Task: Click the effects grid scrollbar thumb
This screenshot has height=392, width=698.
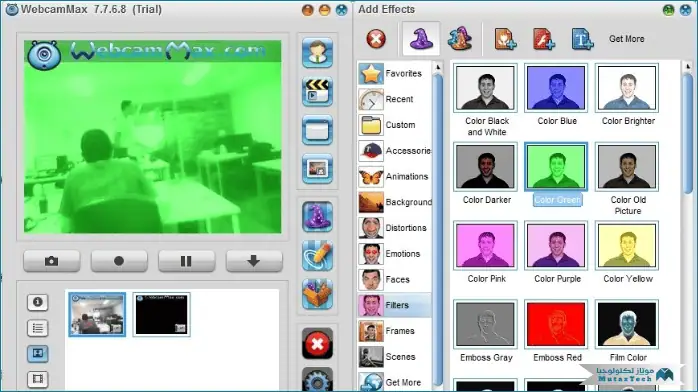Action: coord(688,133)
